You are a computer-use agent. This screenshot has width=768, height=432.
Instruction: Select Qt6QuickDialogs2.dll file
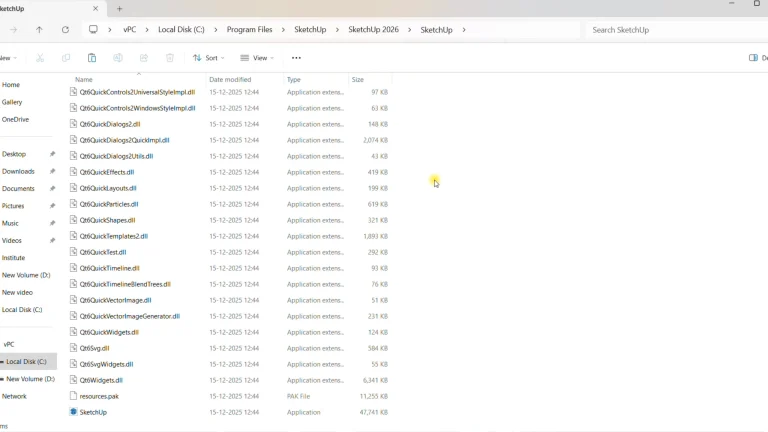[110, 124]
